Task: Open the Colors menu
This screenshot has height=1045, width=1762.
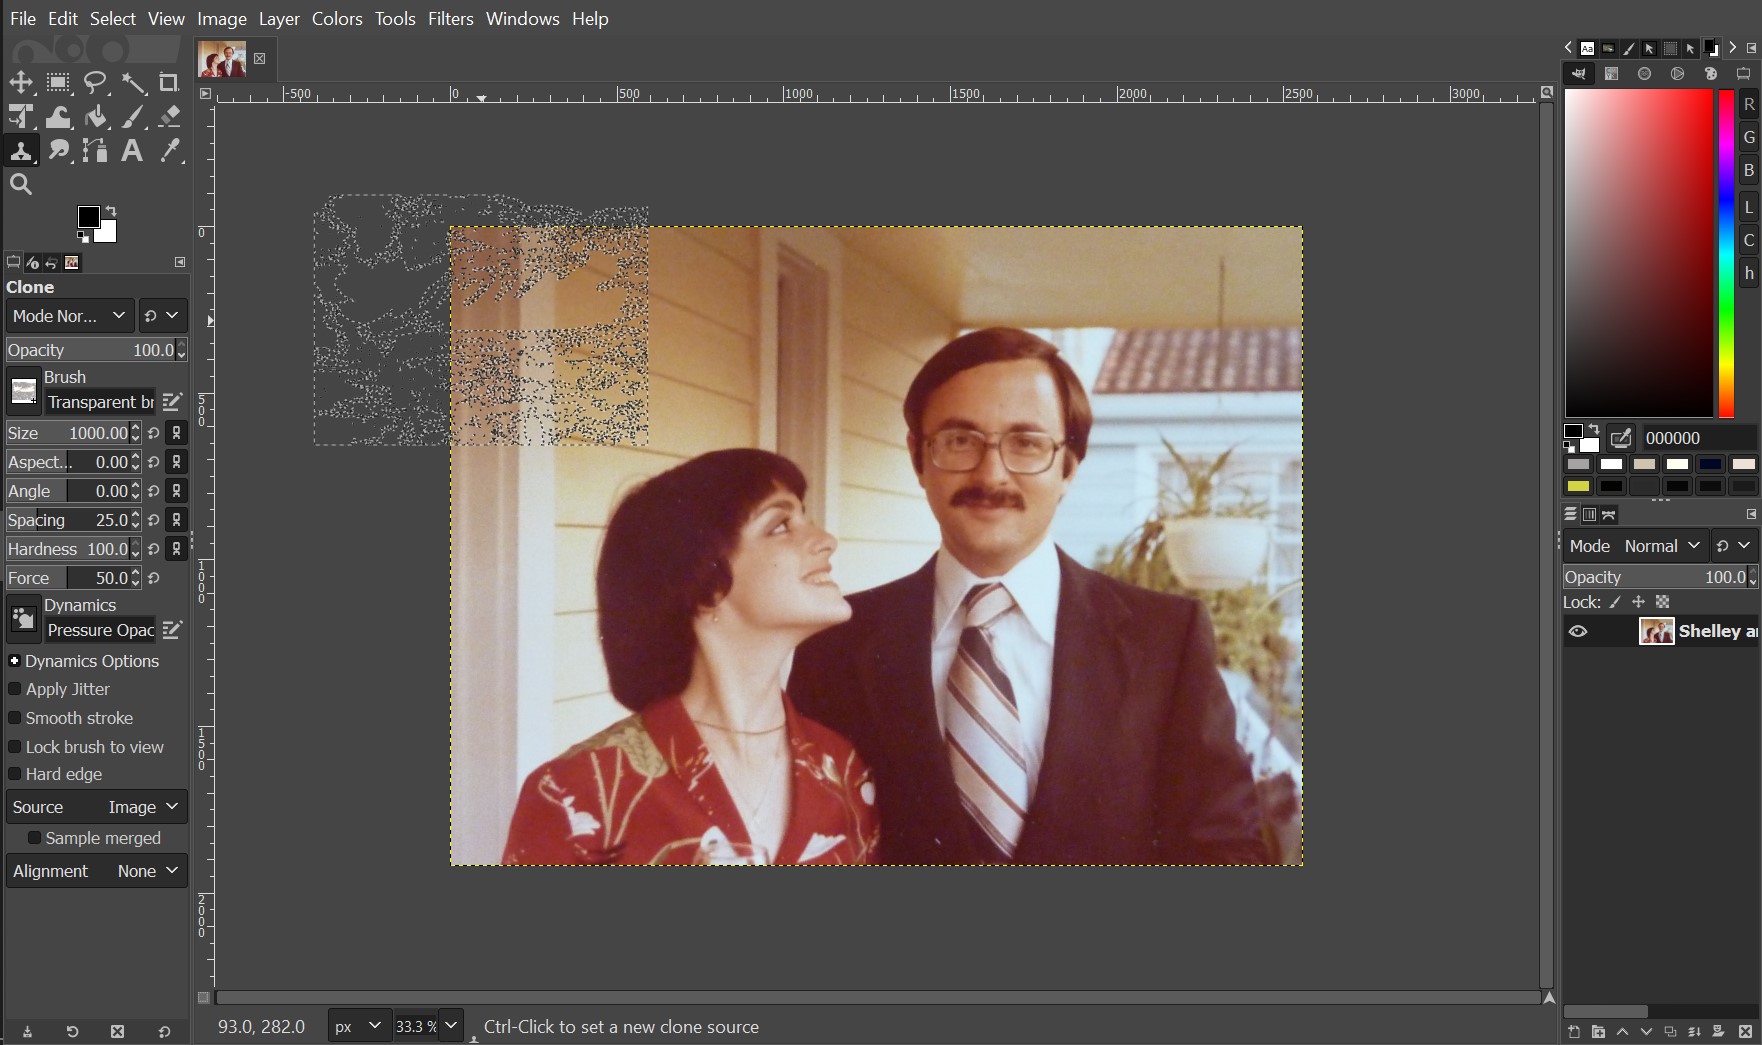Action: click(x=336, y=19)
